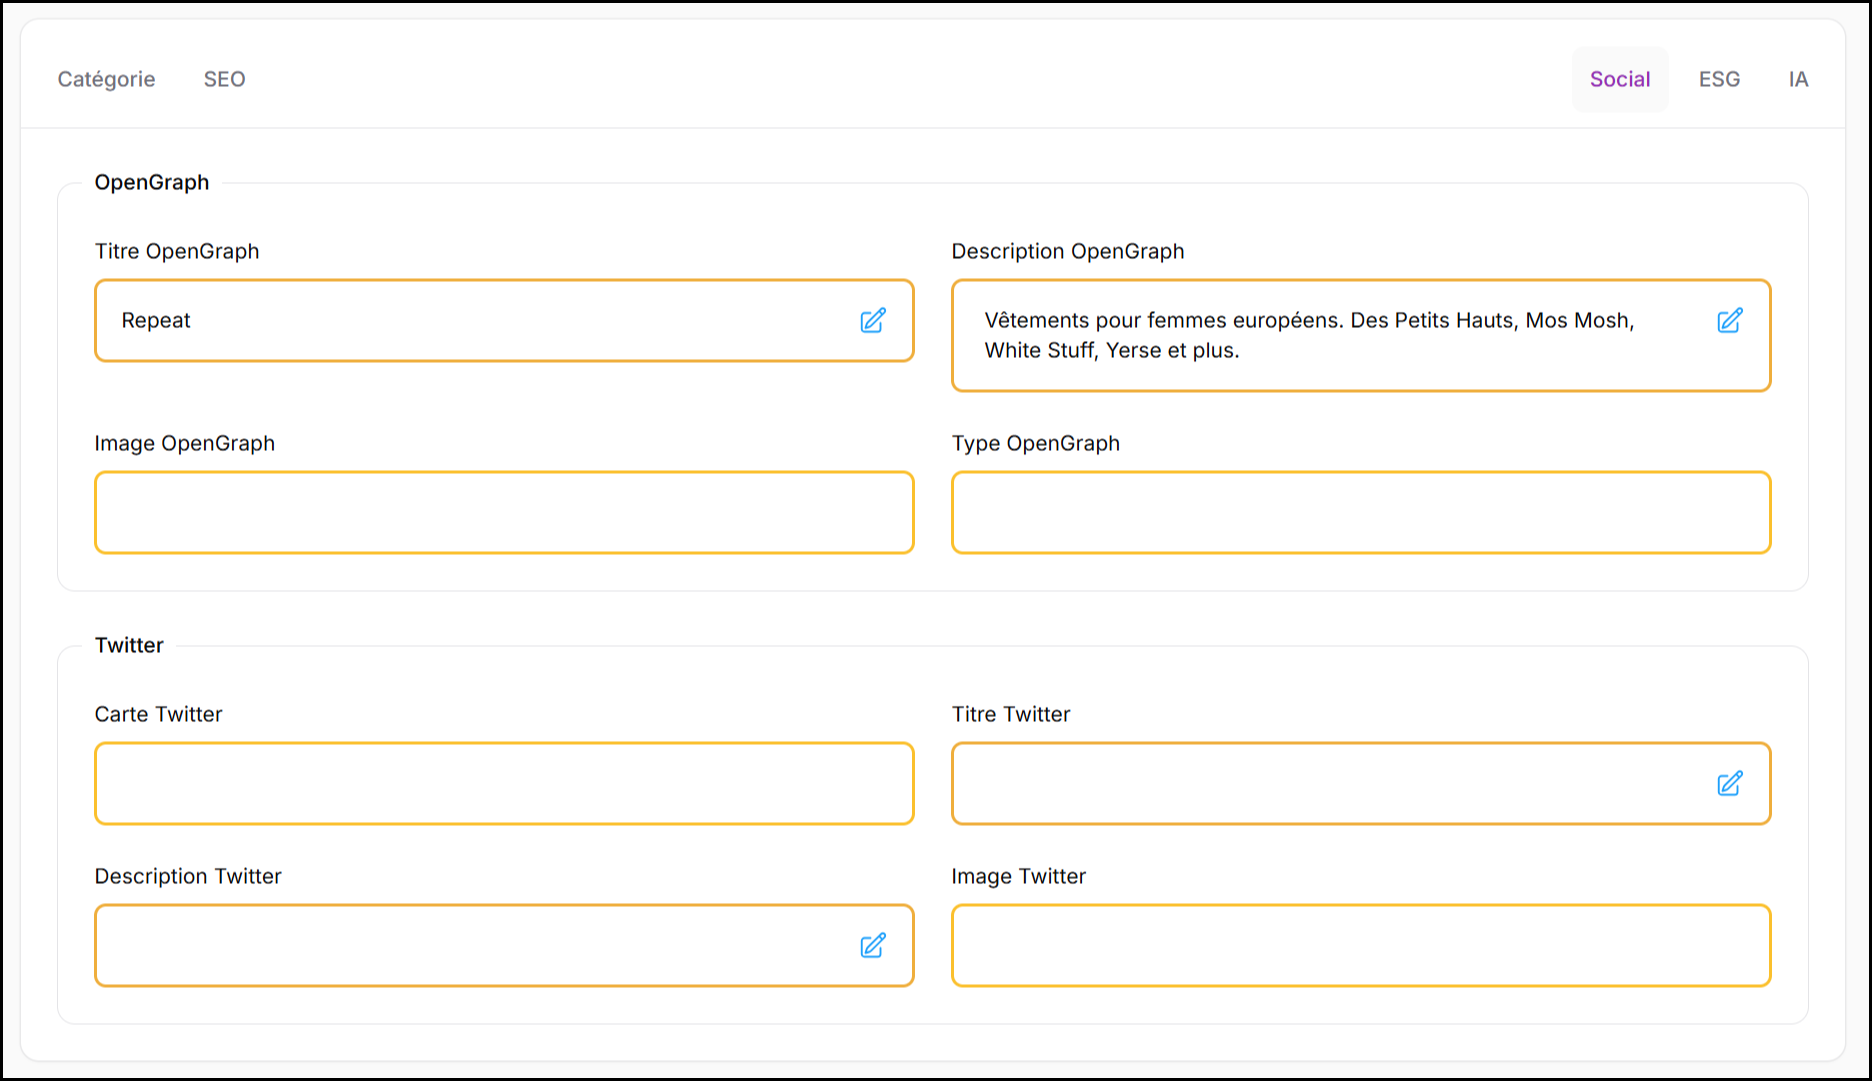This screenshot has height=1081, width=1872.
Task: Select the Carte Twitter input field
Action: [x=504, y=783]
